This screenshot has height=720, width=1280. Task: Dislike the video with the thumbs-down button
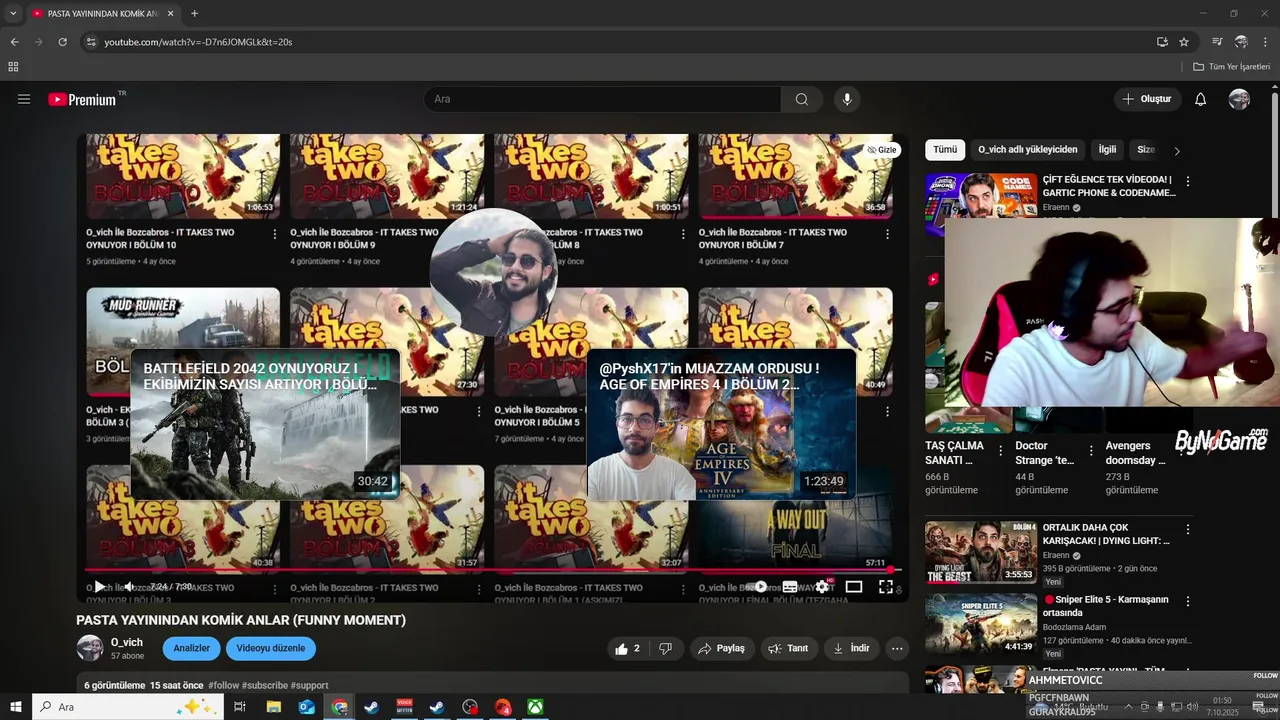coord(666,648)
